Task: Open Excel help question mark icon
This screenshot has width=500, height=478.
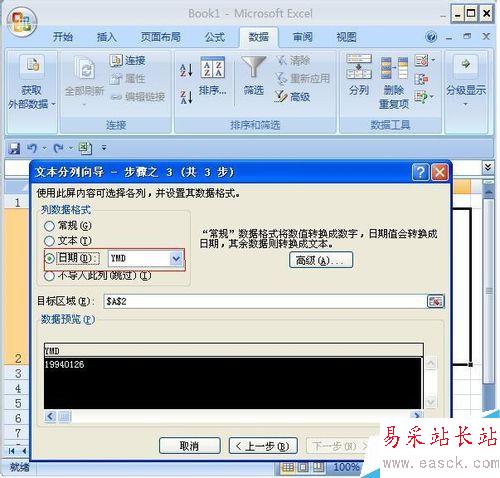Action: 431,36
